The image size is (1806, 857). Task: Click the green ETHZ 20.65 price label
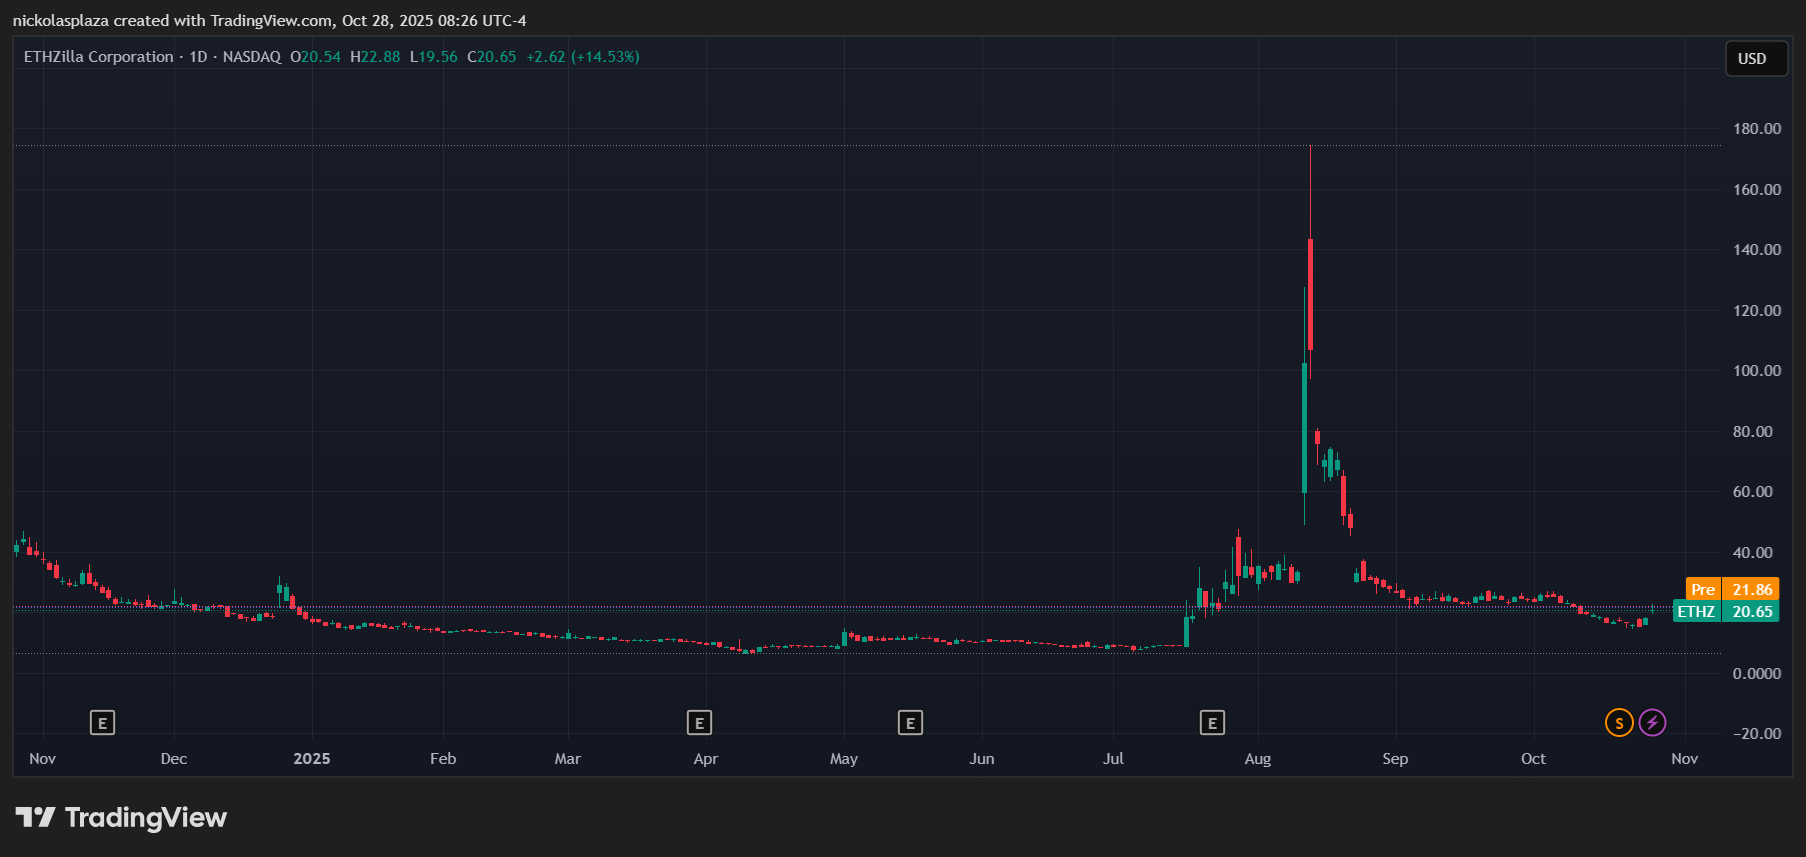[1725, 612]
